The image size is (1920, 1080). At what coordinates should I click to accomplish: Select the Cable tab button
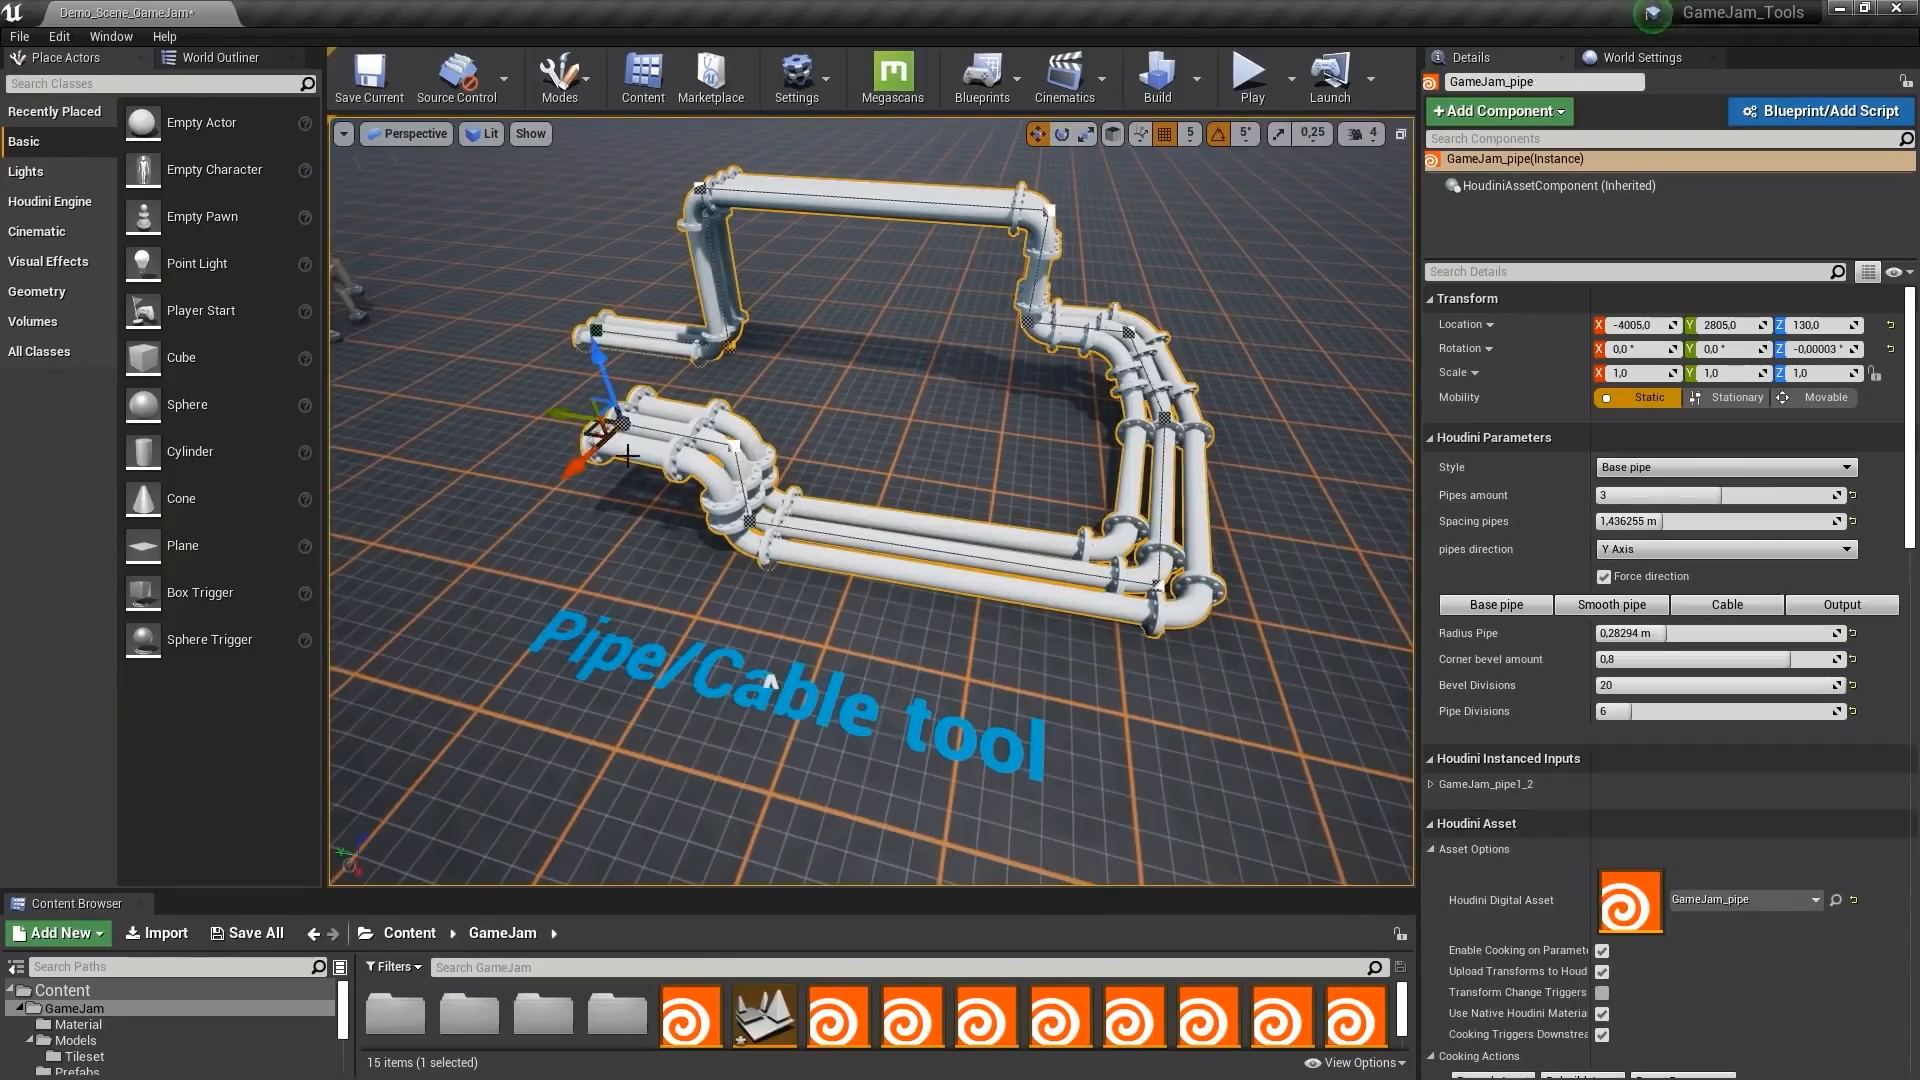[x=1727, y=605]
